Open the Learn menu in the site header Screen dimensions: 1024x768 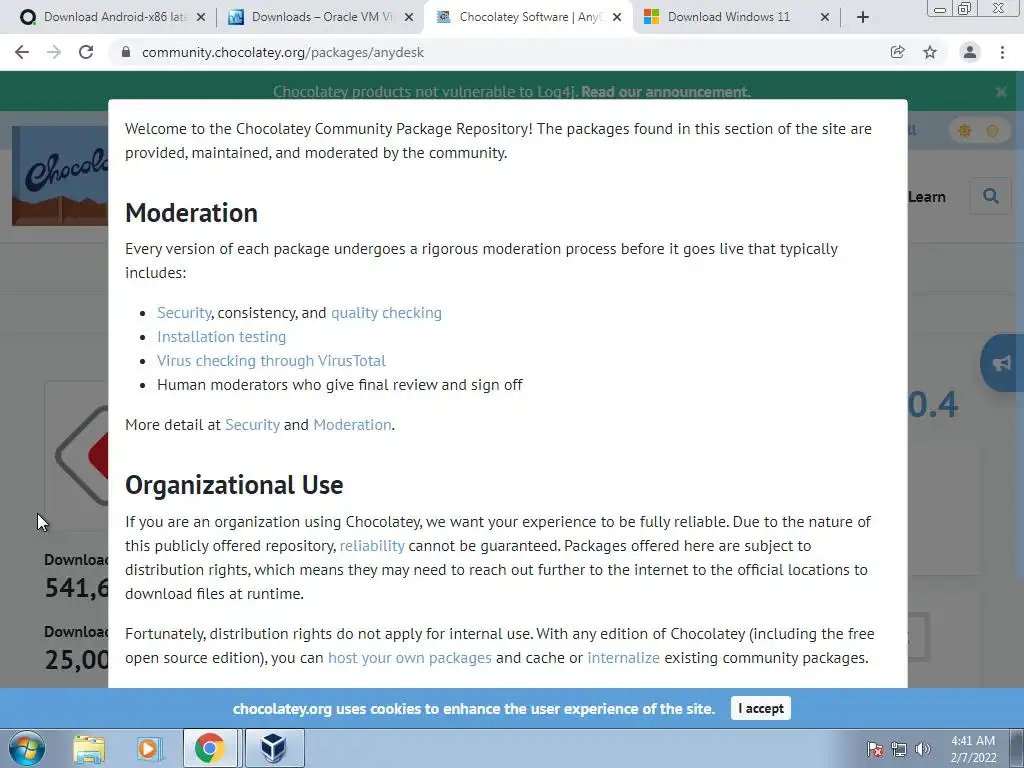(x=927, y=197)
